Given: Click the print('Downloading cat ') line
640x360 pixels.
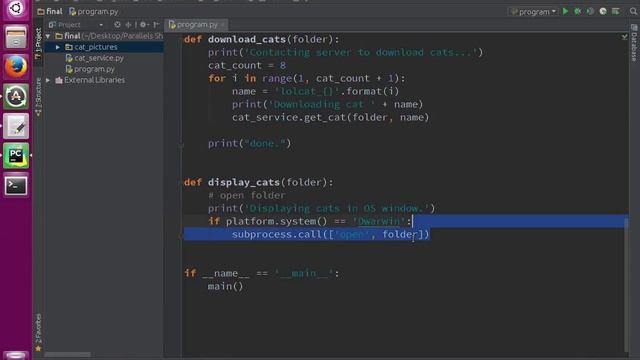Looking at the screenshot, I should 327,104.
